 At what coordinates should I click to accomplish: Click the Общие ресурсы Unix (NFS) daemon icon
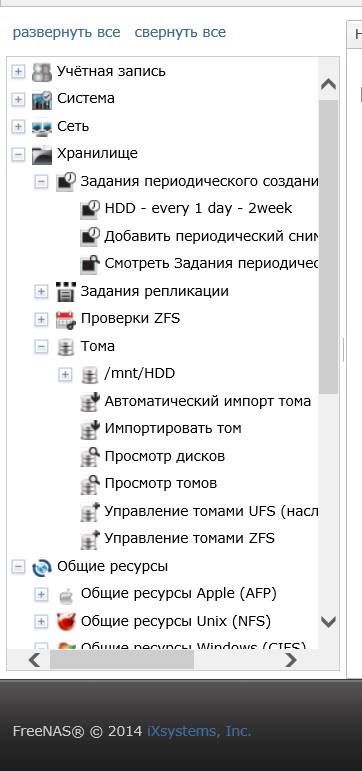pos(65,622)
